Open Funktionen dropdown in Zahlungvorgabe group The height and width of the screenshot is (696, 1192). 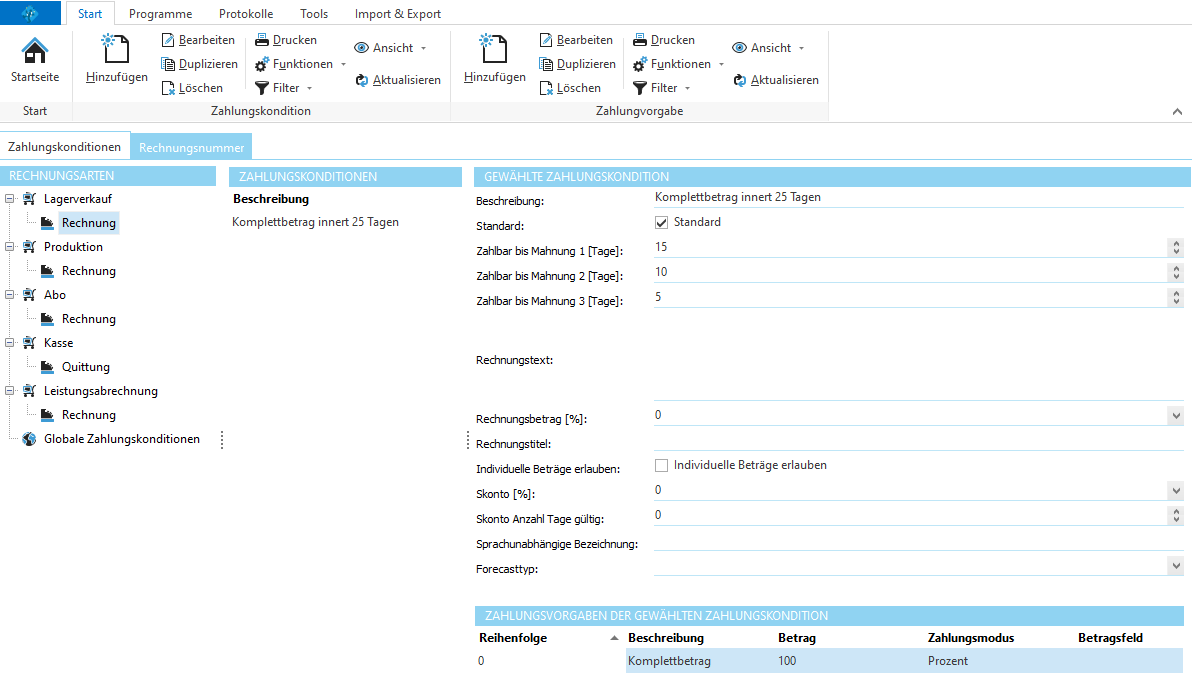point(678,64)
